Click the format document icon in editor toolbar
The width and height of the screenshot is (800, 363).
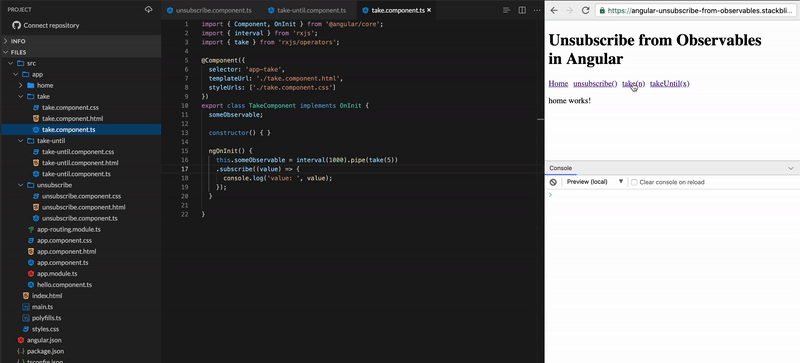click(506, 10)
